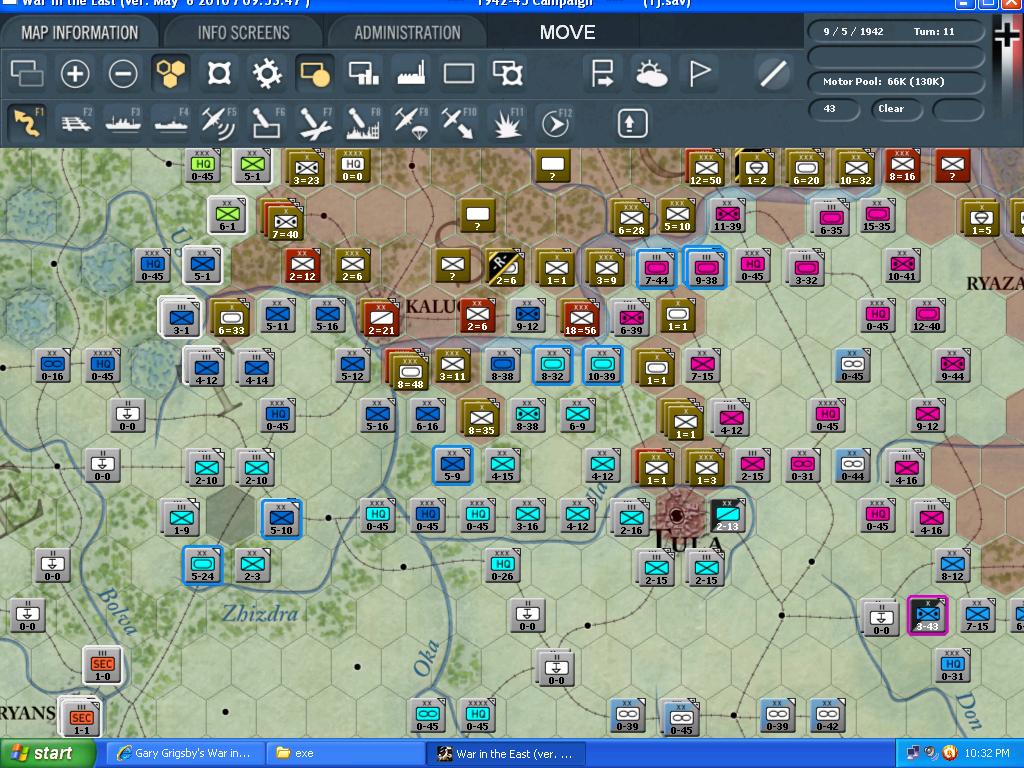The image size is (1024, 768).
Task: Open the MAP INFORMATION tab
Action: click(80, 33)
